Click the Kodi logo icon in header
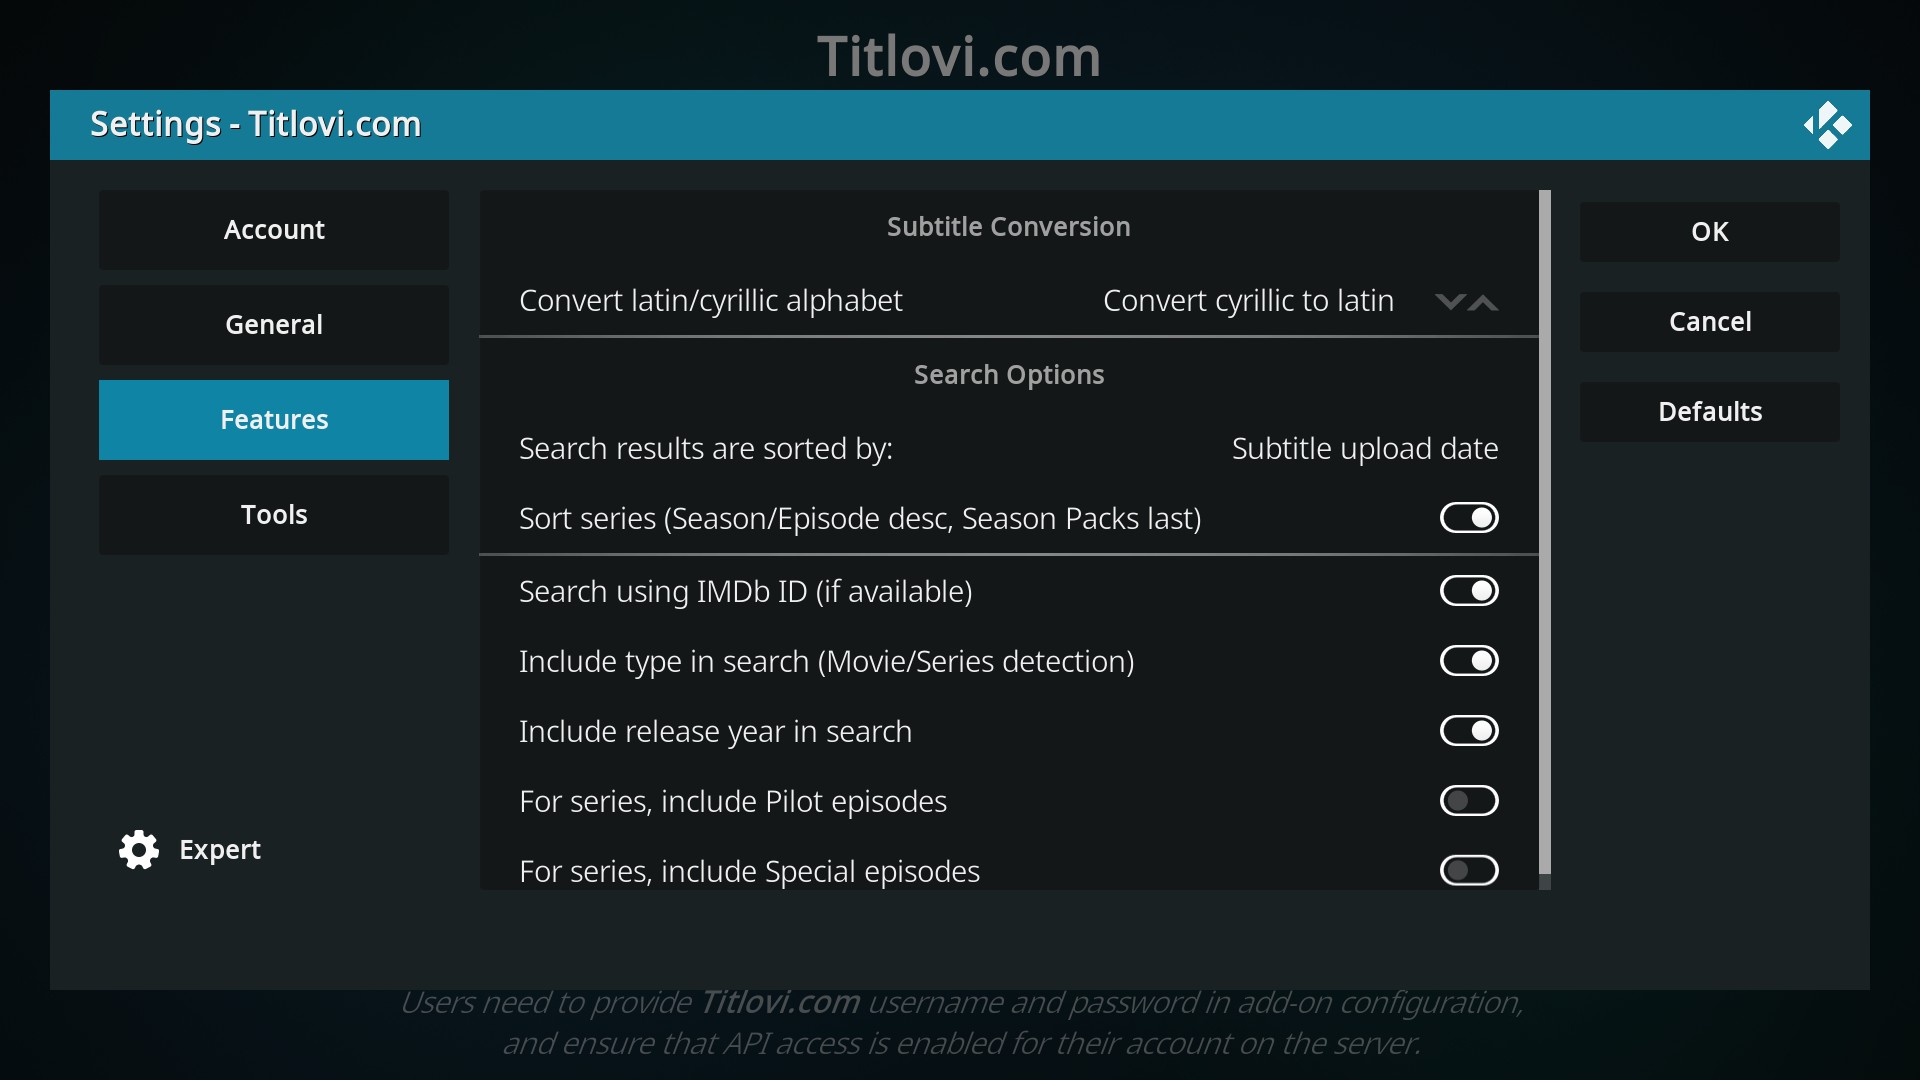The width and height of the screenshot is (1920, 1080). (1827, 125)
